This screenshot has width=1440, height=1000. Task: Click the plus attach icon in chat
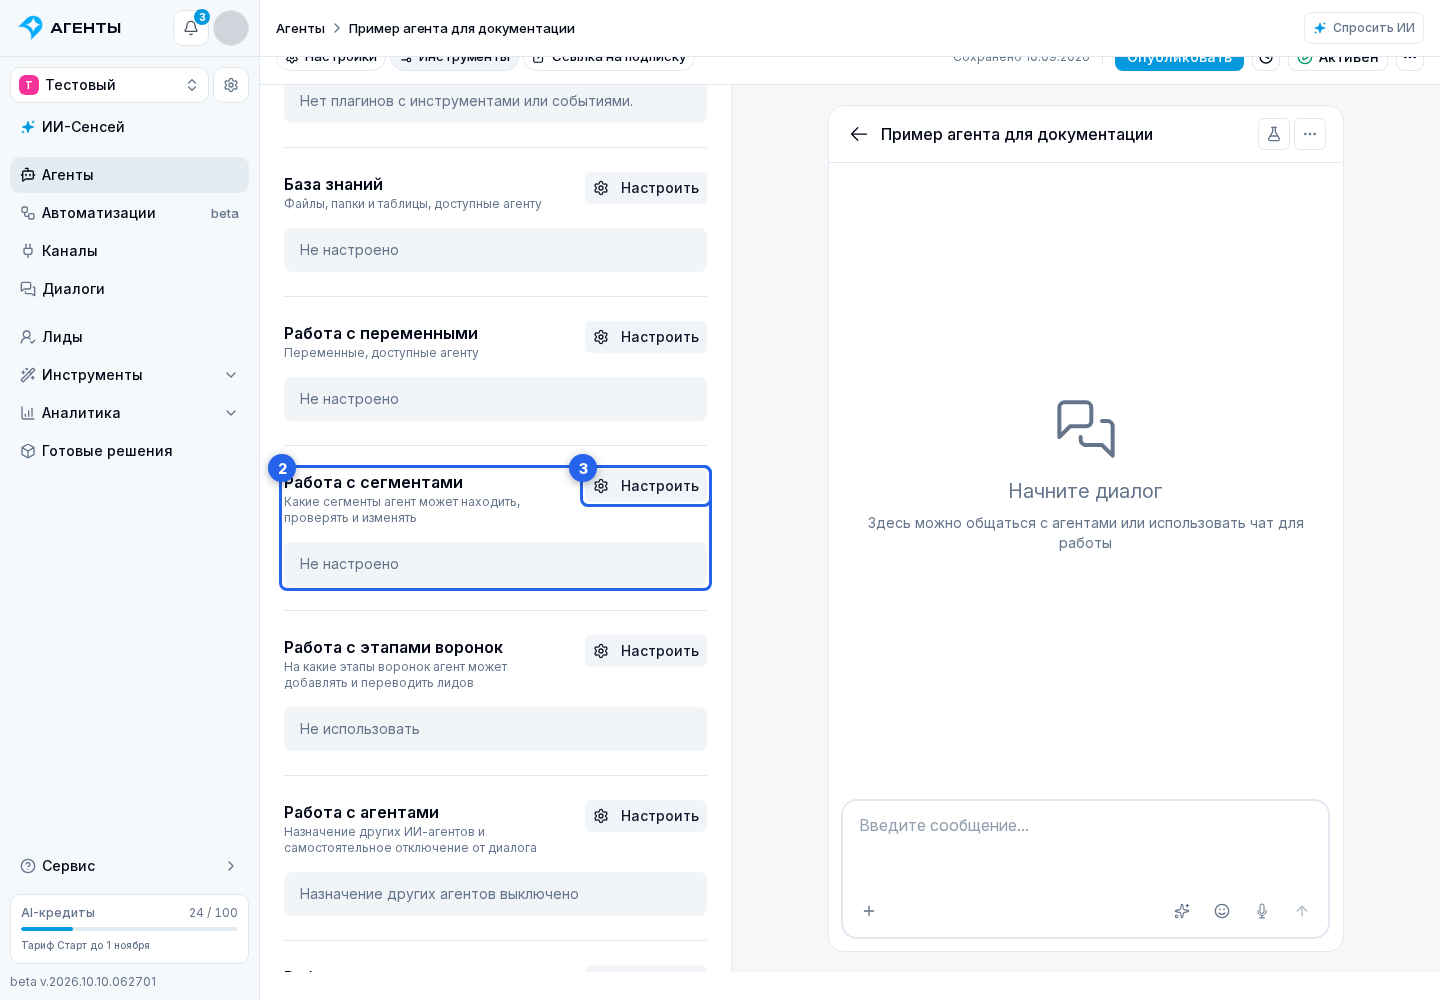(869, 911)
